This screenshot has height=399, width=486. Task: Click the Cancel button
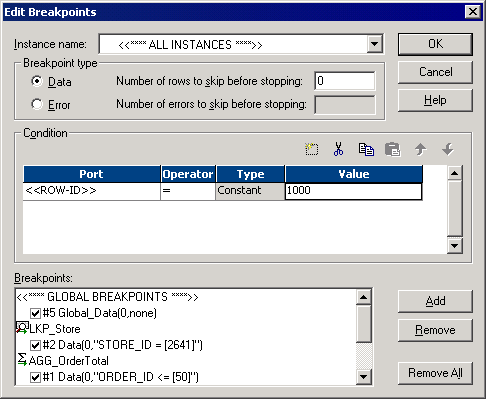coord(435,72)
